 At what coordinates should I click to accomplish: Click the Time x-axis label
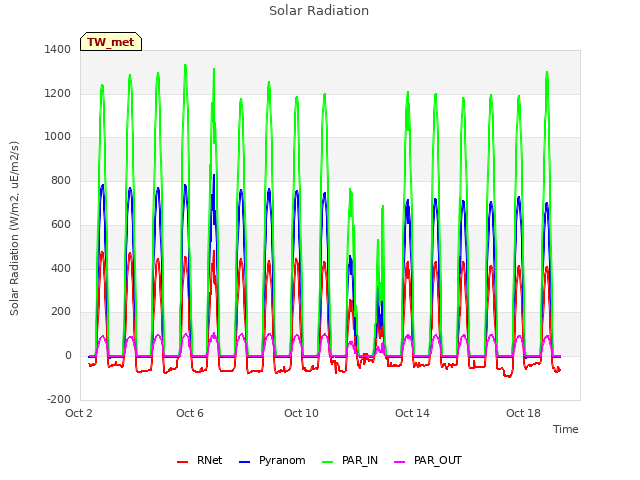pos(565,429)
